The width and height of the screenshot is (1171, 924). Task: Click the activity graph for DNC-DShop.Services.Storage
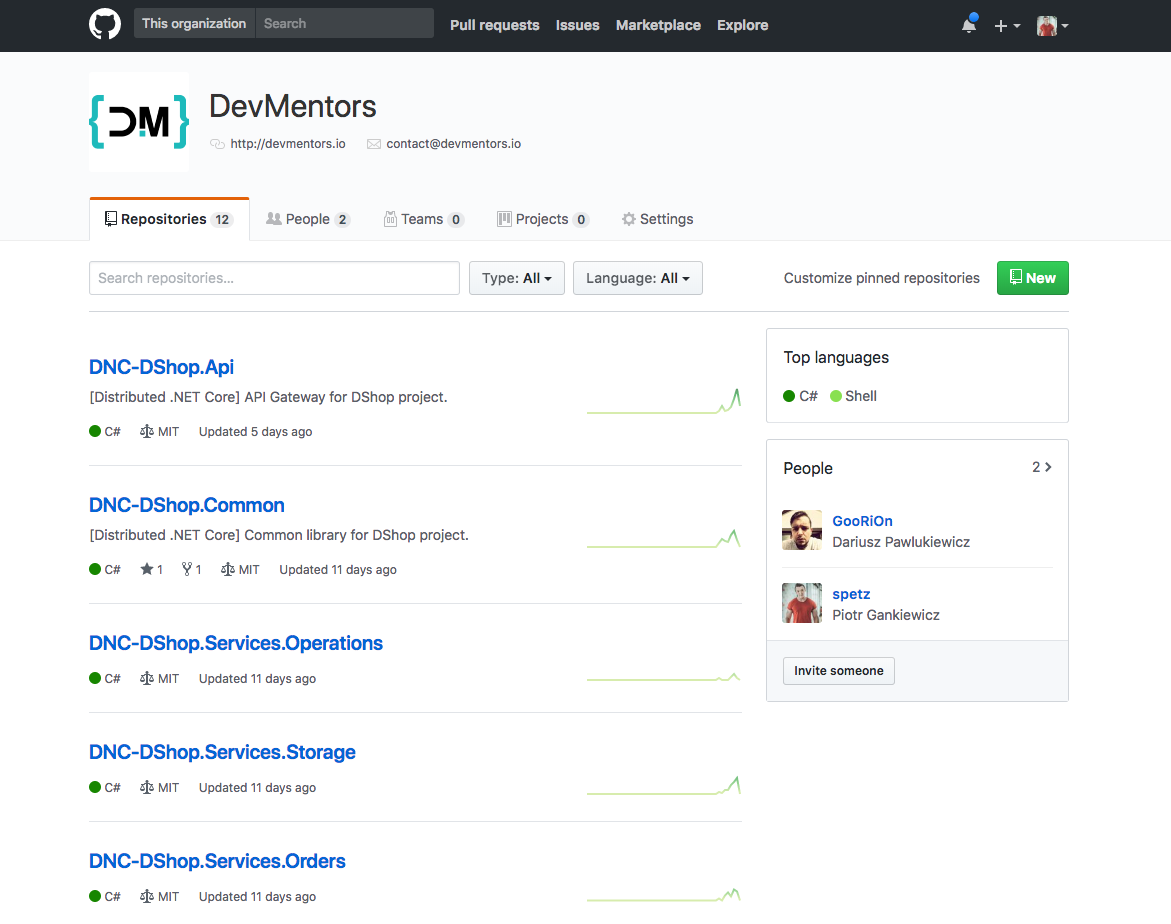click(663, 785)
